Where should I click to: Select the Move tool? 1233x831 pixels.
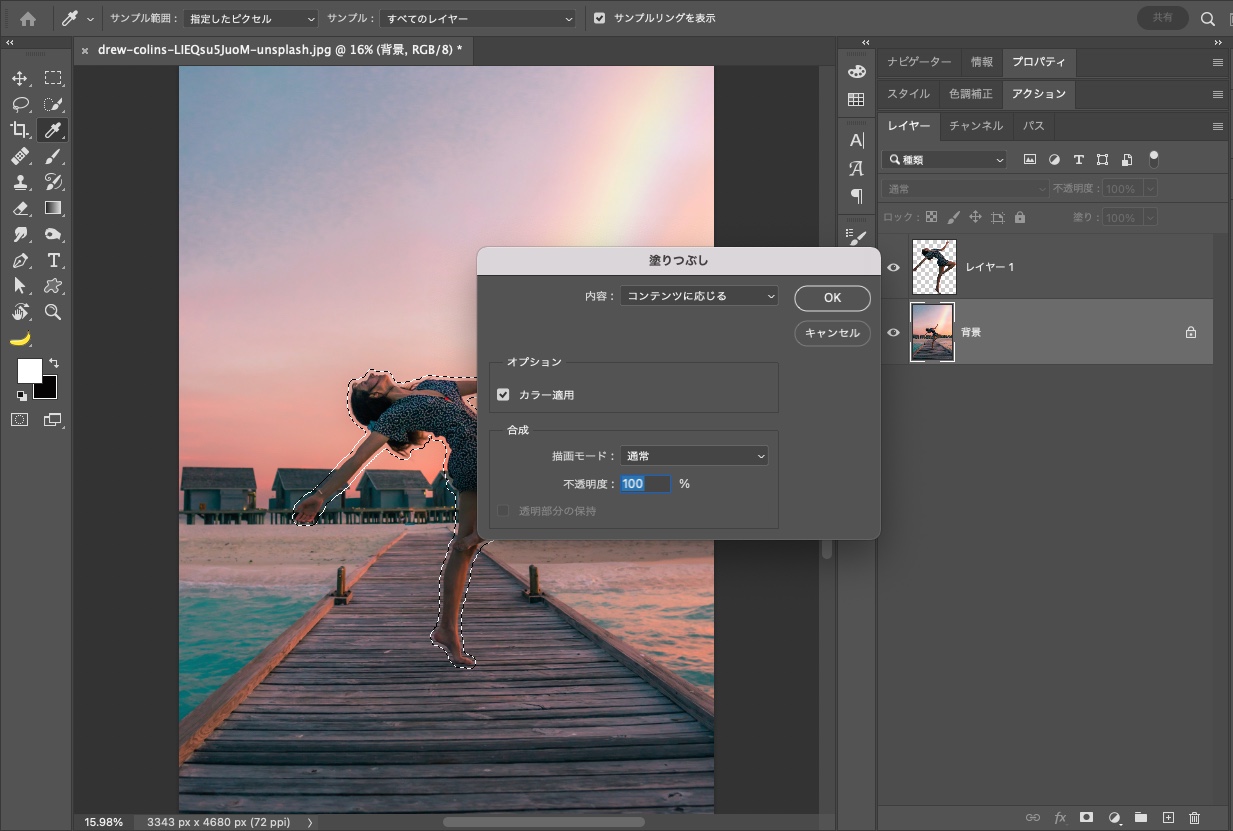click(x=19, y=77)
